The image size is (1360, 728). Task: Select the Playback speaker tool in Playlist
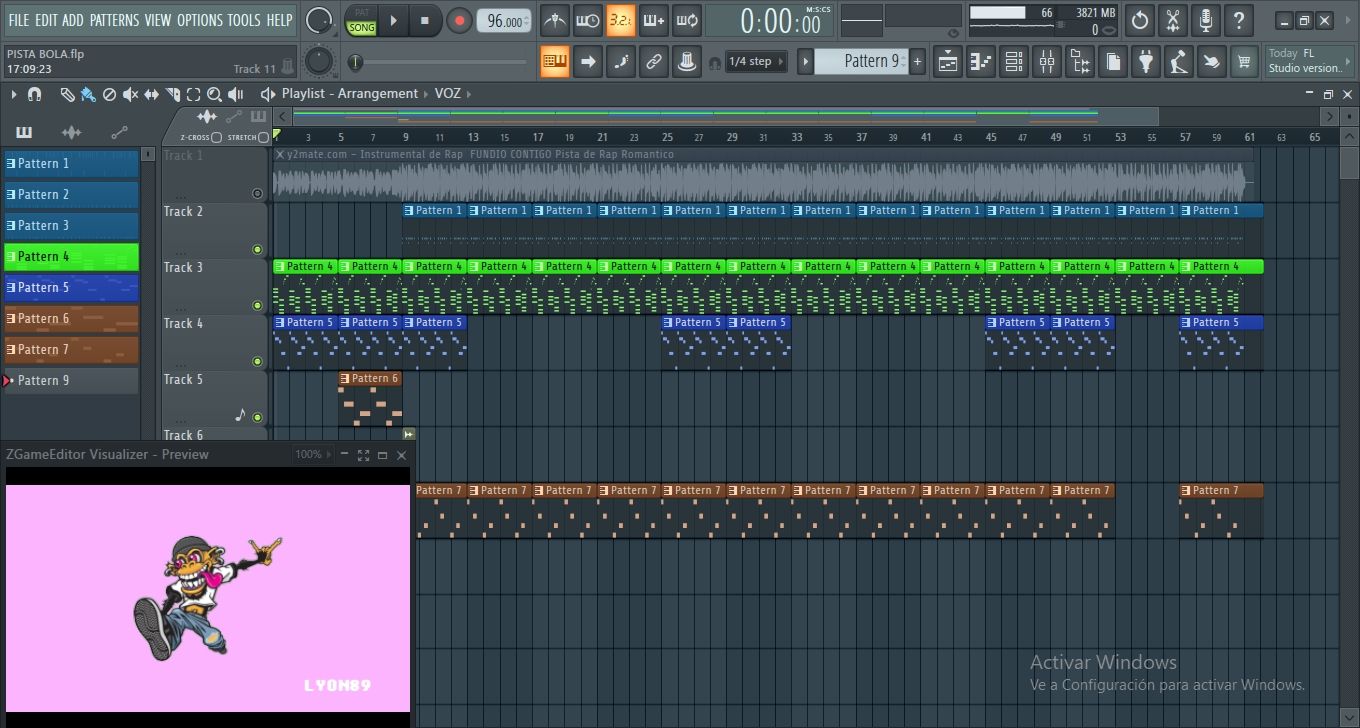pyautogui.click(x=236, y=94)
